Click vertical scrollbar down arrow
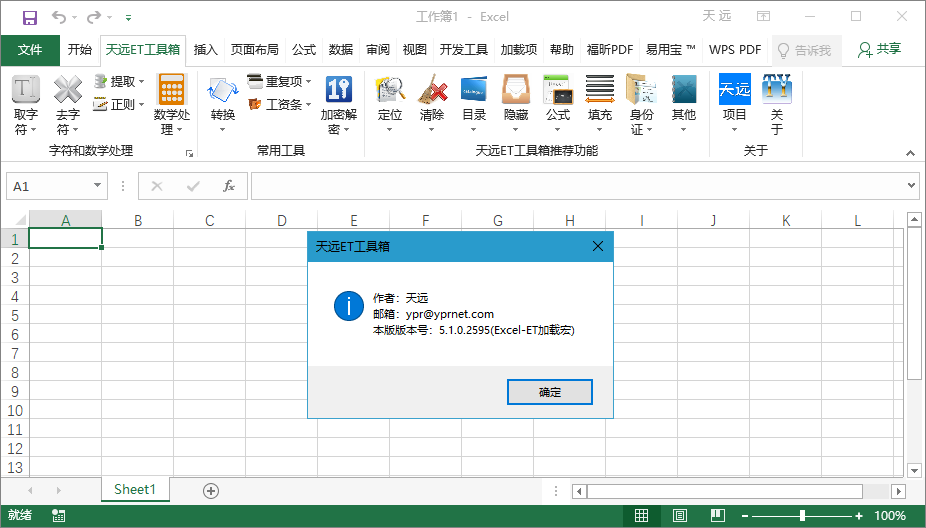 click(x=914, y=471)
